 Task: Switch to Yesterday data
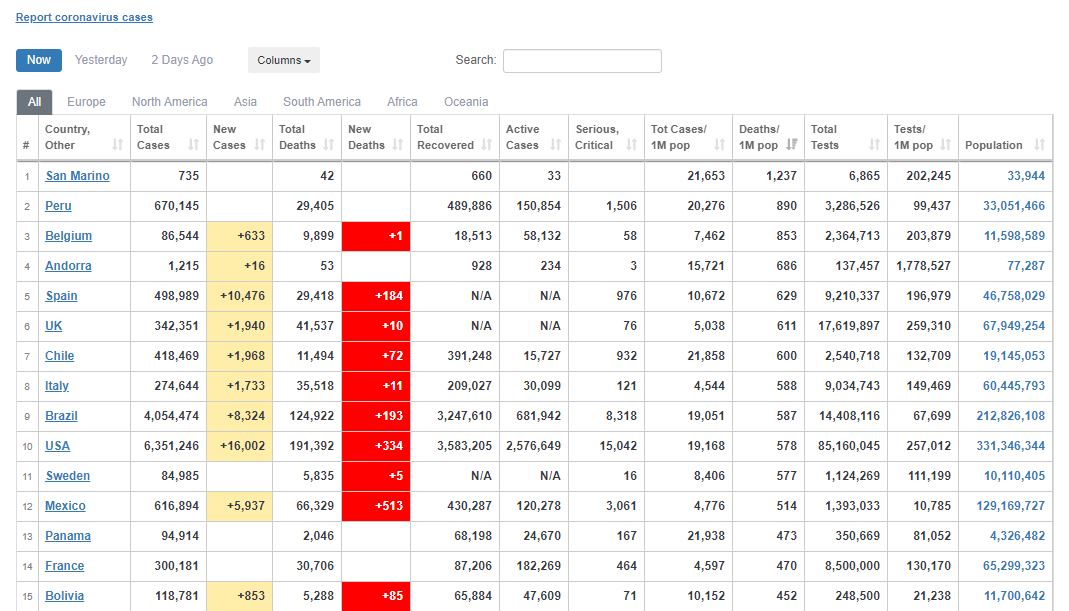pos(101,60)
